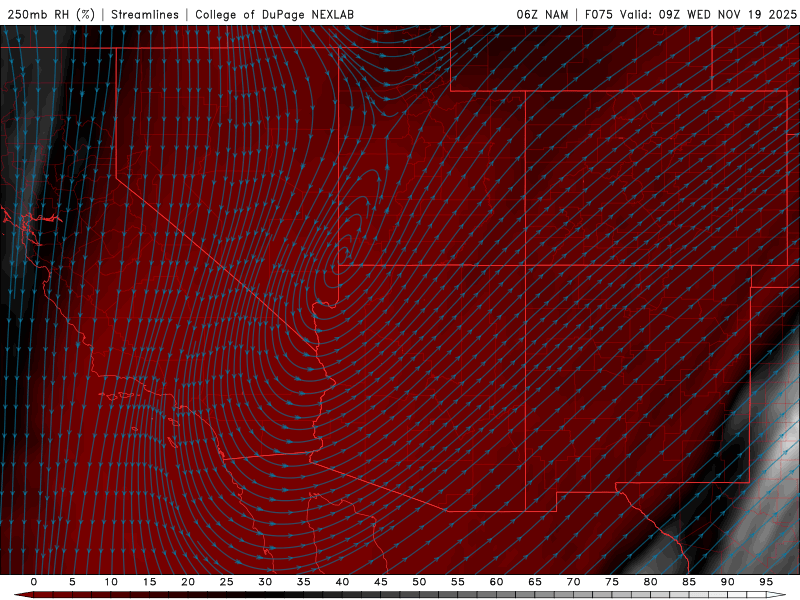Click the color scale label "65"

point(535,582)
